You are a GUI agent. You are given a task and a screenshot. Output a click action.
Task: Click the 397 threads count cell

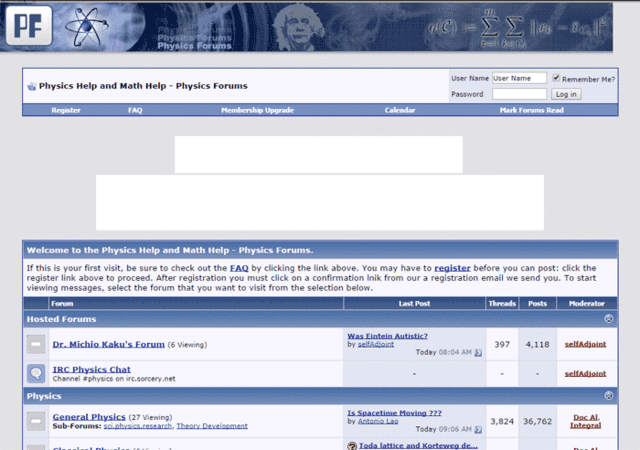pos(502,344)
